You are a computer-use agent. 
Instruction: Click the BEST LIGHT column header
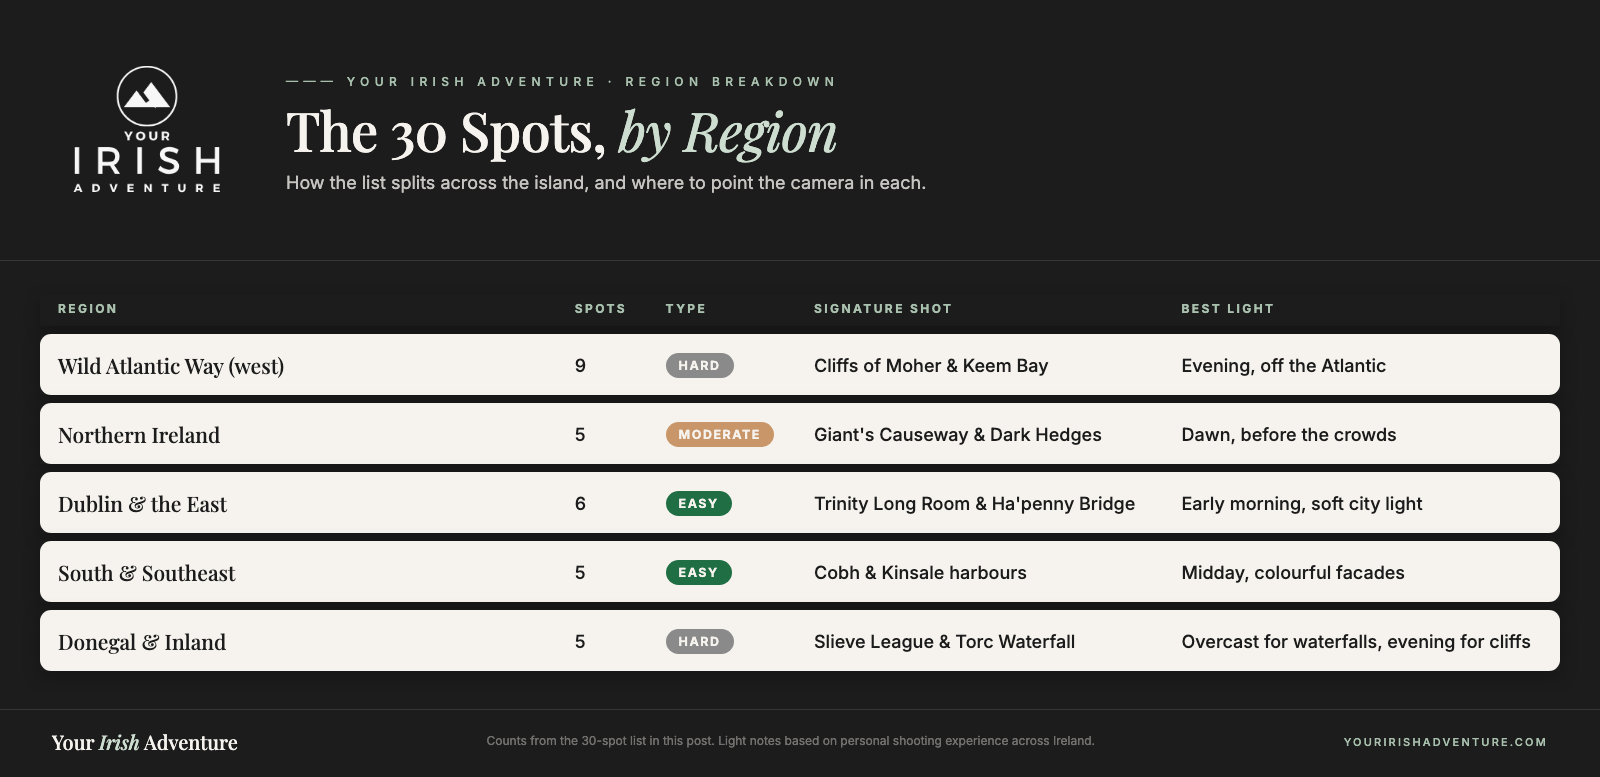1227,309
